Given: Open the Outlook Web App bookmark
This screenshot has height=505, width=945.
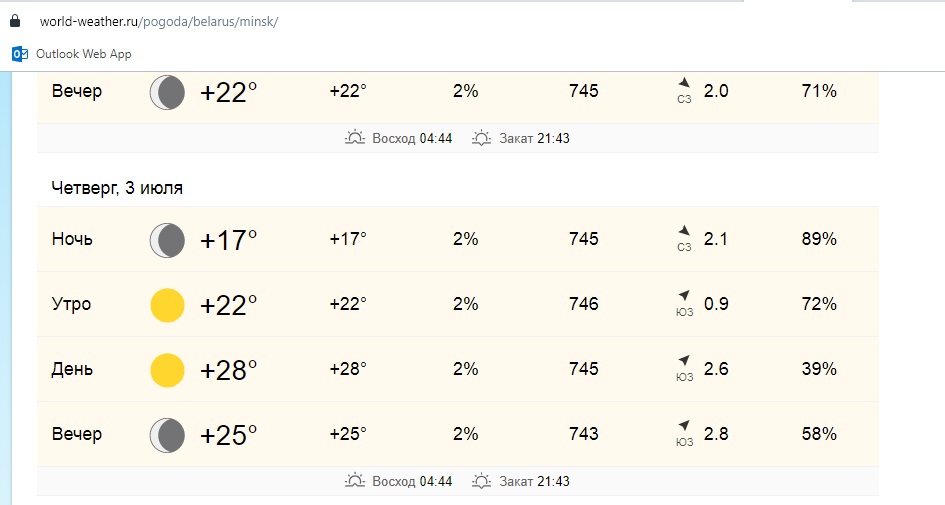Looking at the screenshot, I should tap(72, 54).
